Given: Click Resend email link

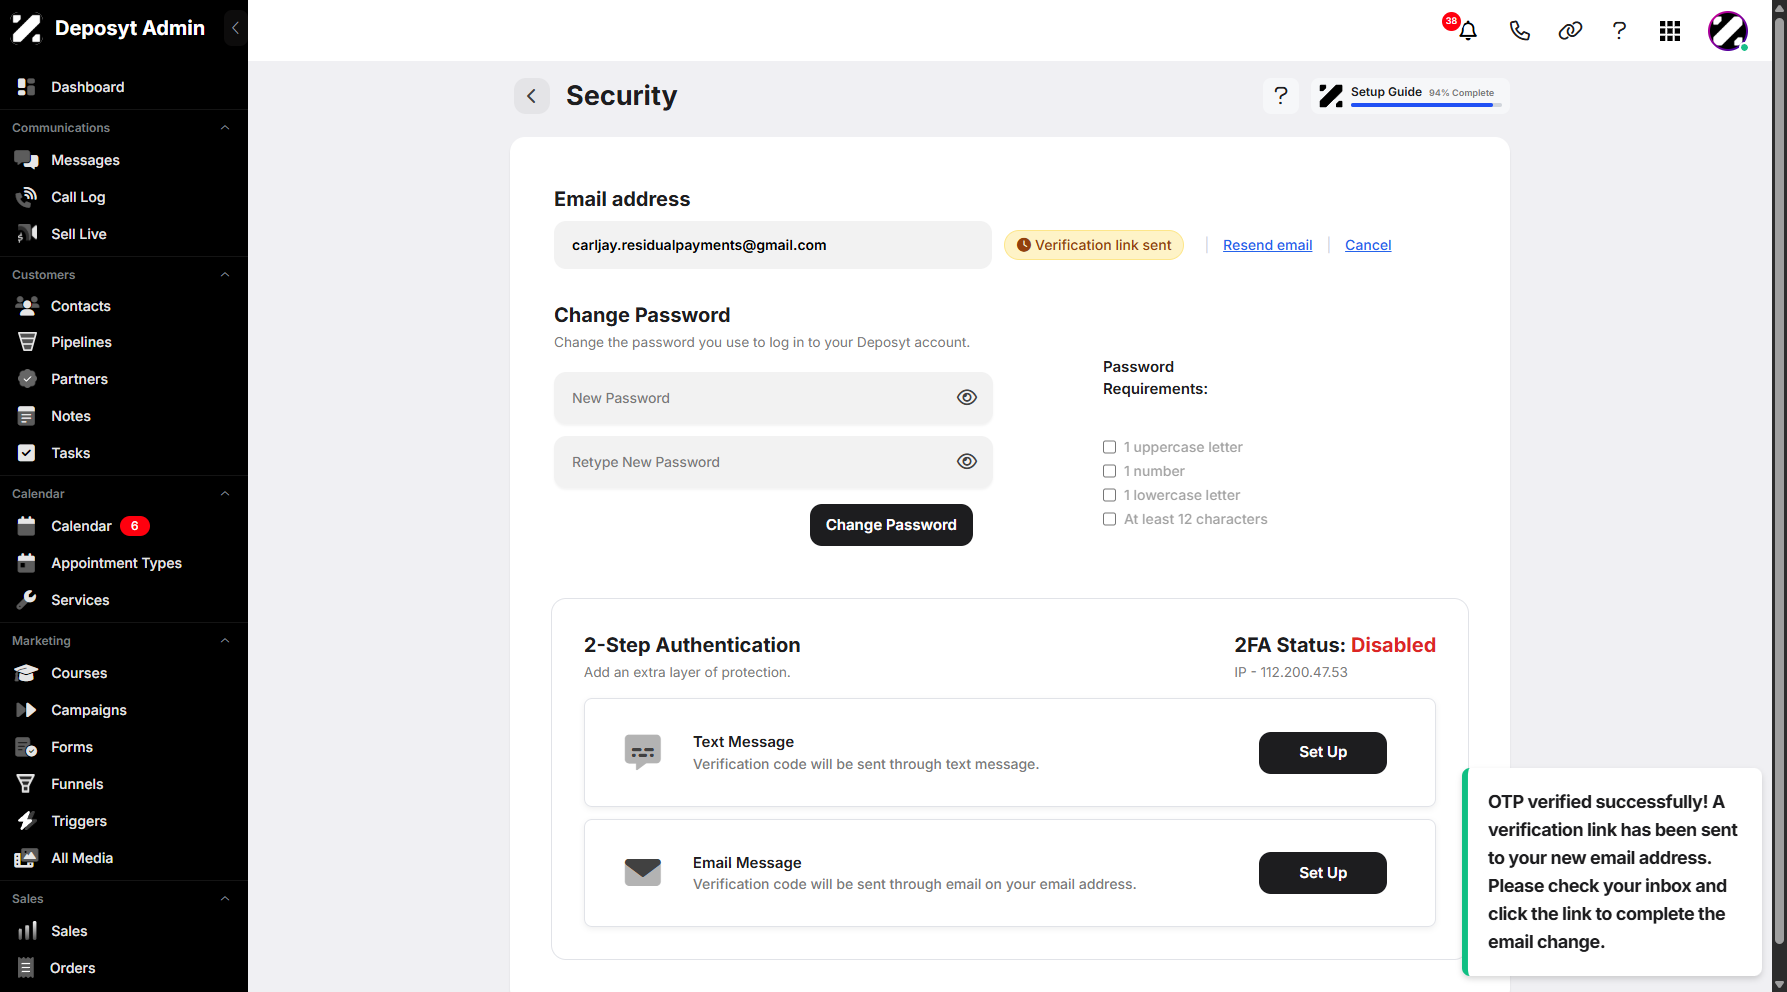Looking at the screenshot, I should 1268,245.
